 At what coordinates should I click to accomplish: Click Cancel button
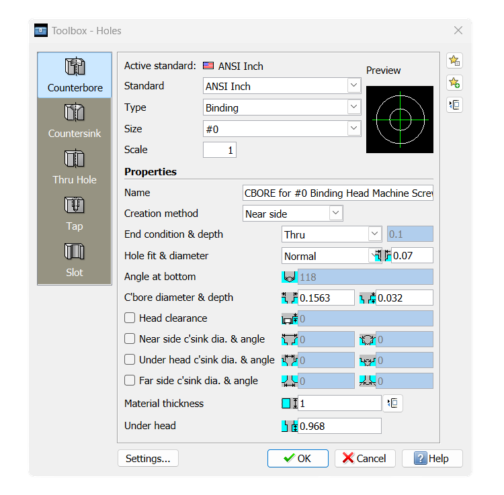365,458
